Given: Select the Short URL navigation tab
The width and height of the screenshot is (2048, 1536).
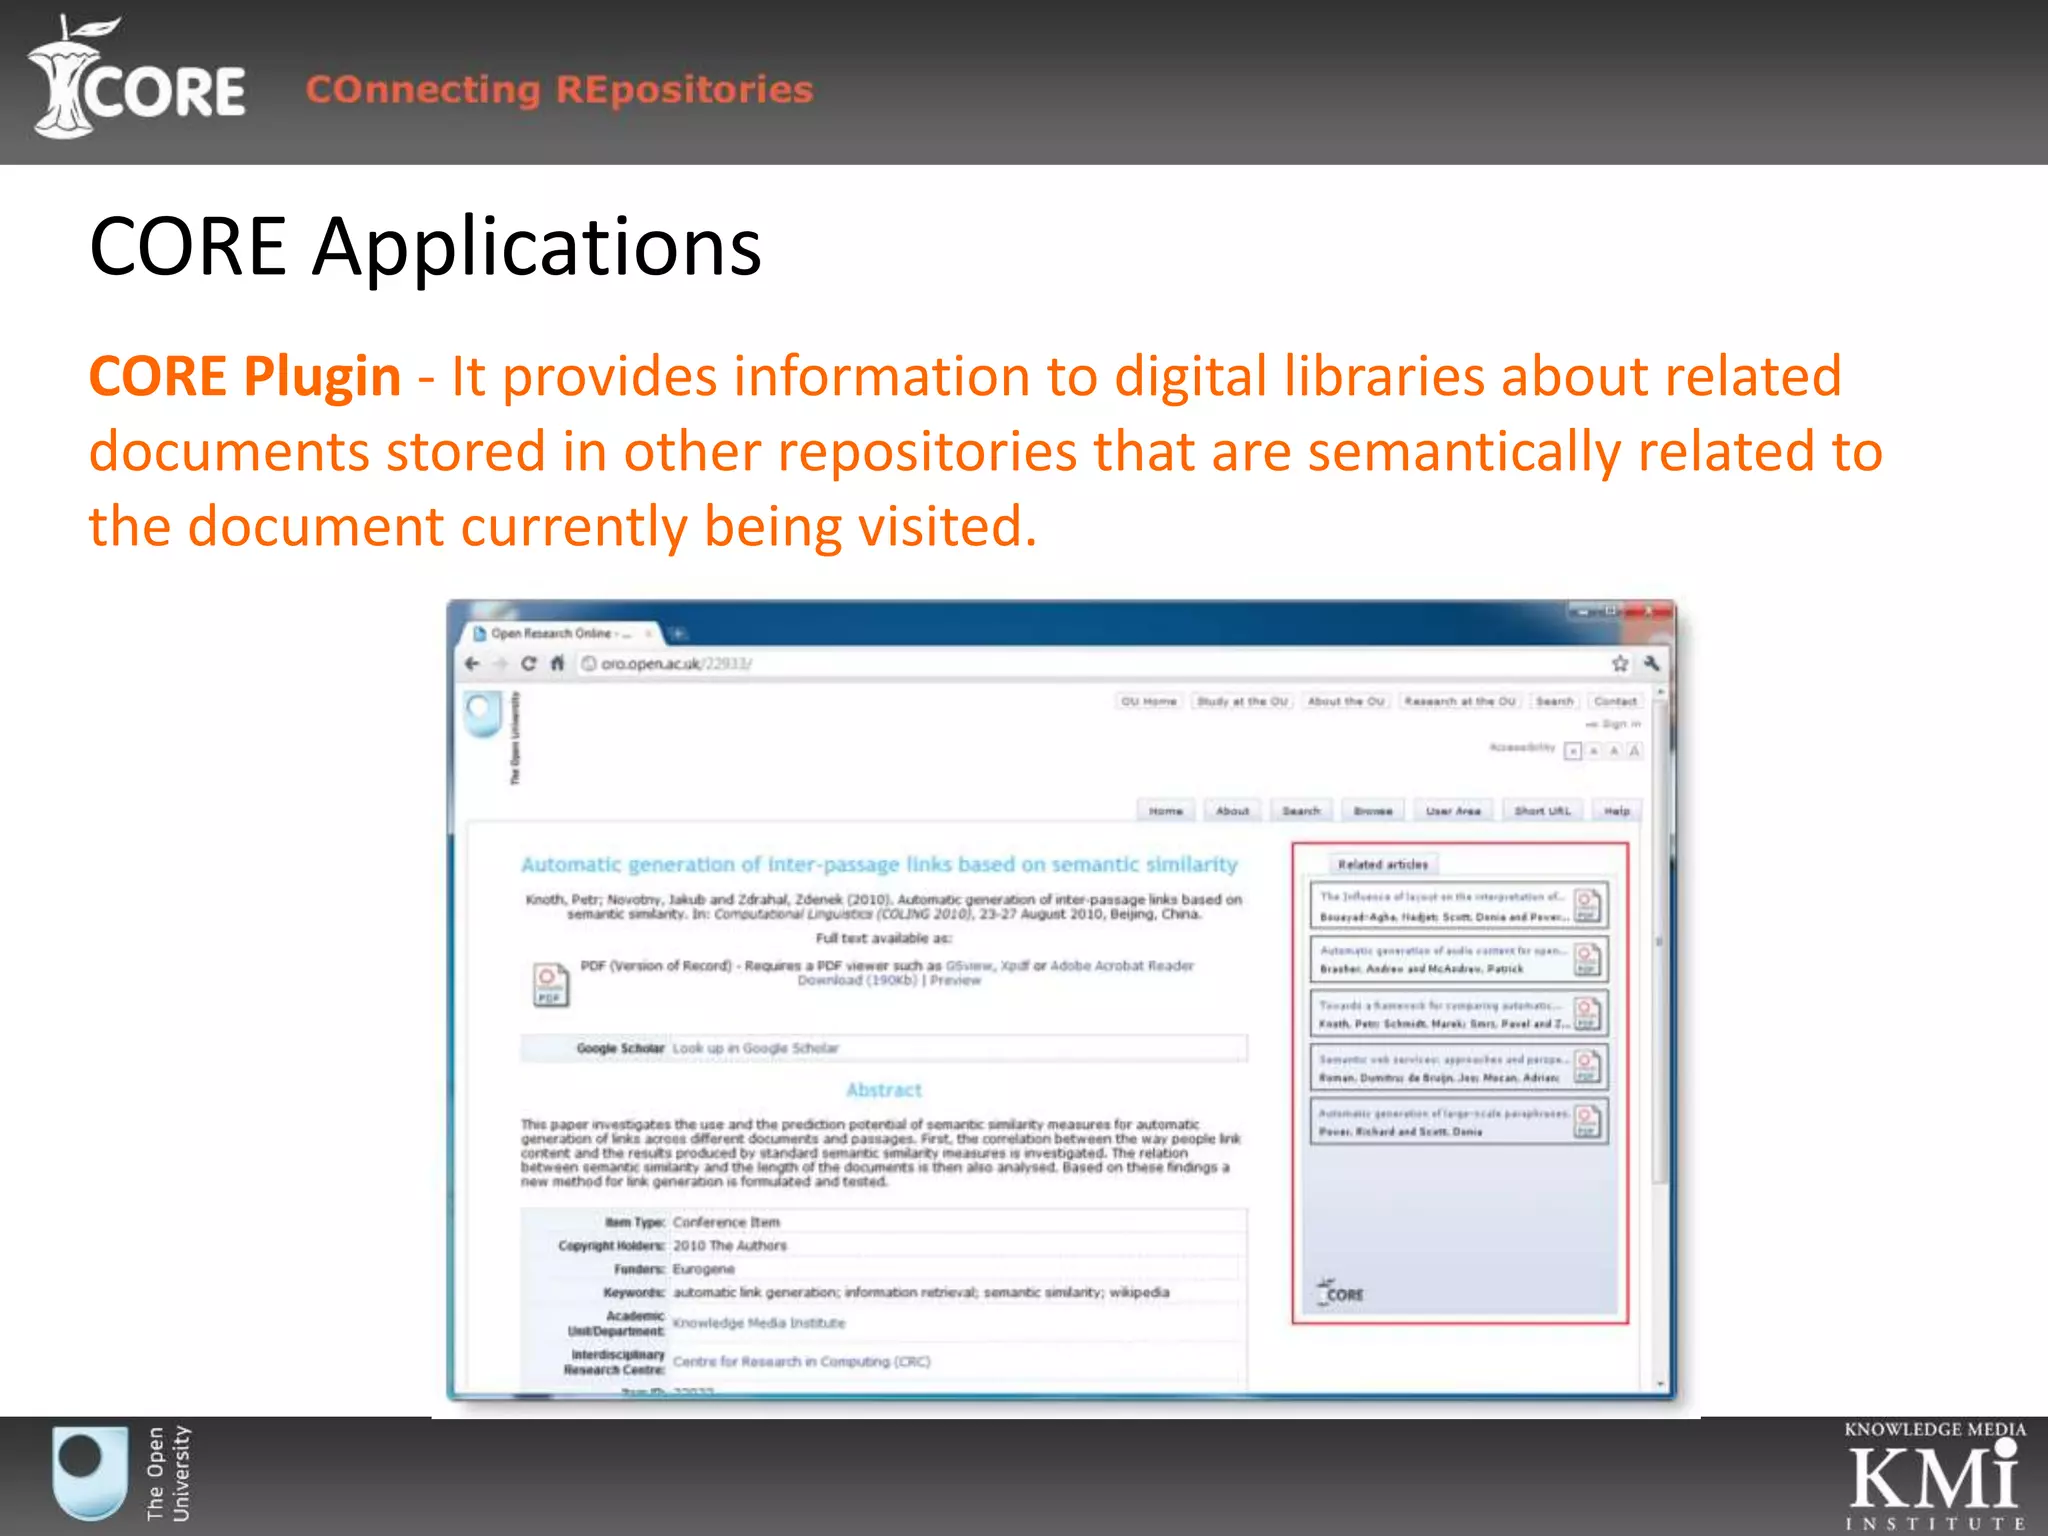Looking at the screenshot, I should pos(1542,811).
